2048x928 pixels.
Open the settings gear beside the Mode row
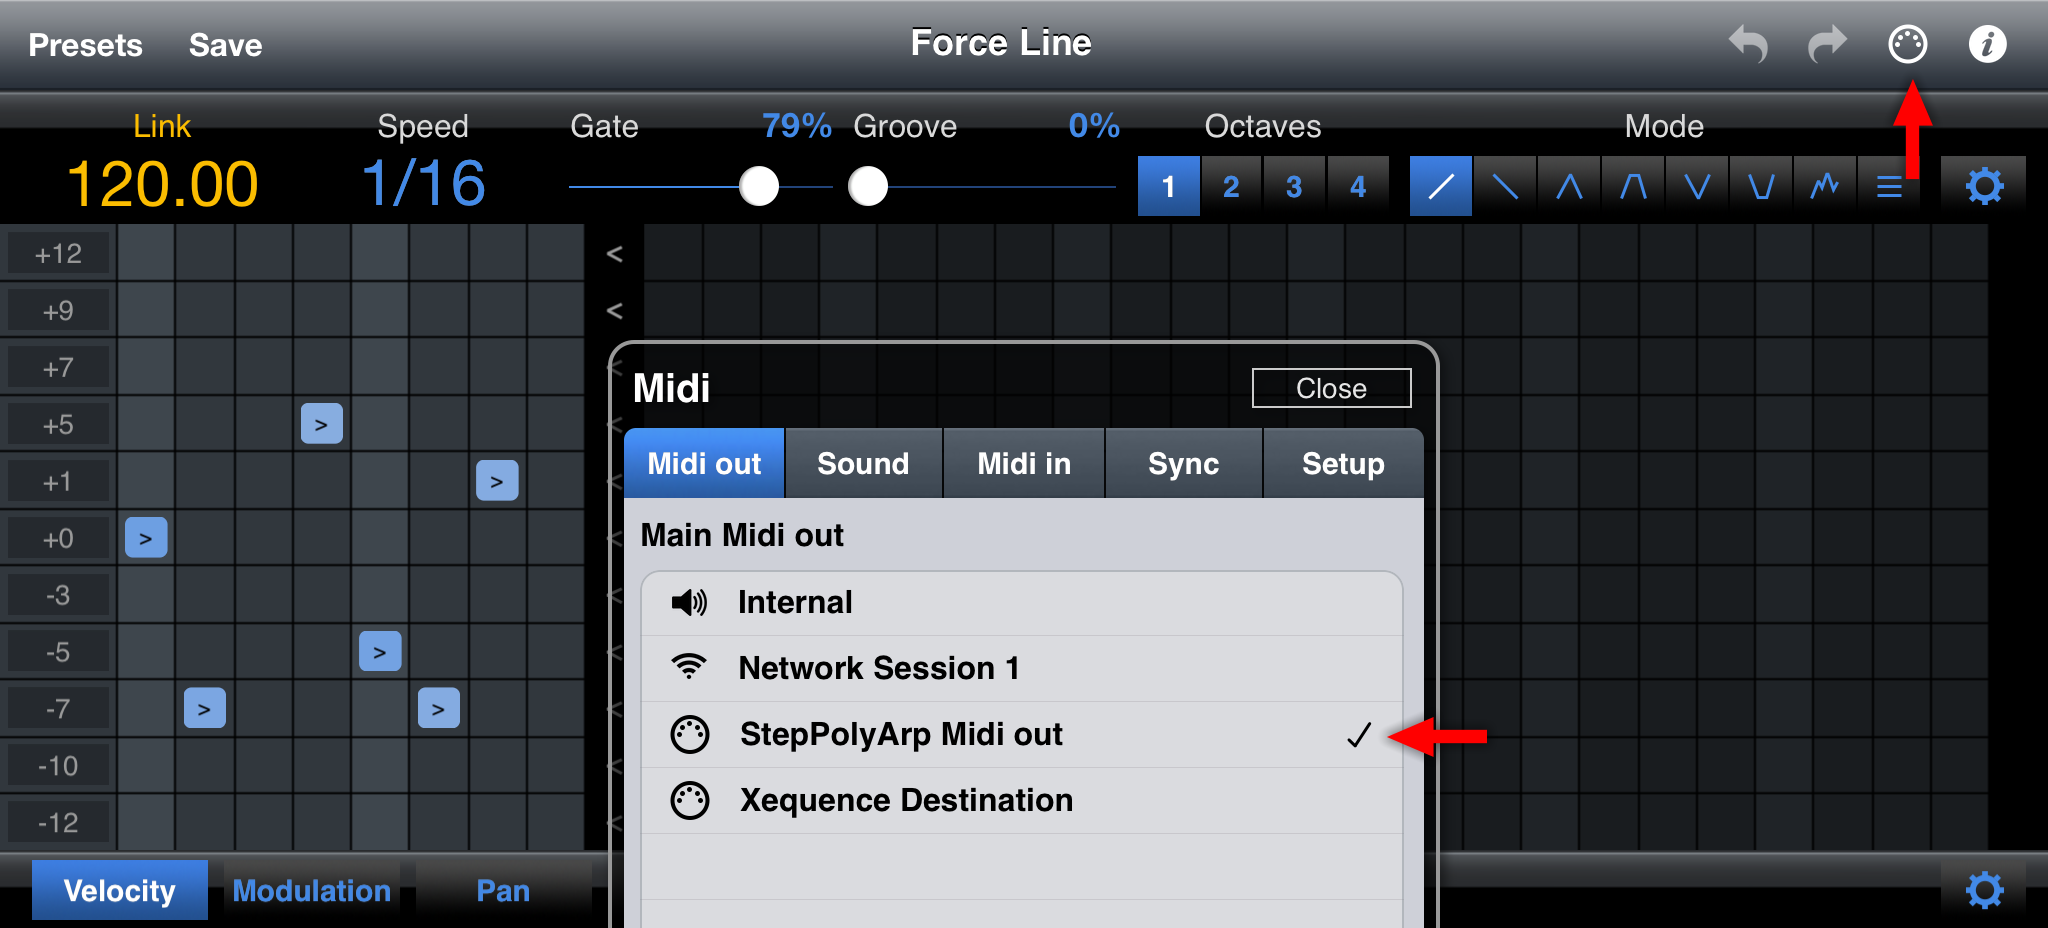click(1984, 186)
